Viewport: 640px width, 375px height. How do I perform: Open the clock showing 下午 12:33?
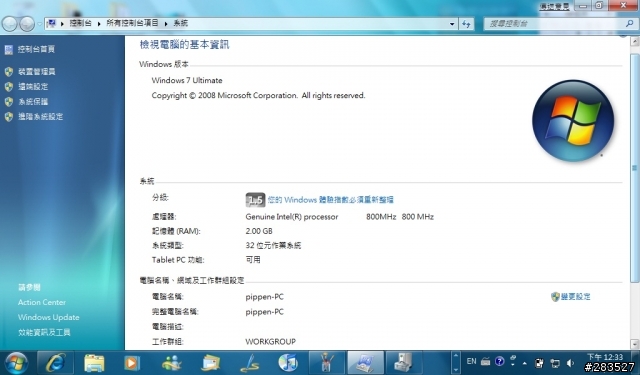(605, 357)
